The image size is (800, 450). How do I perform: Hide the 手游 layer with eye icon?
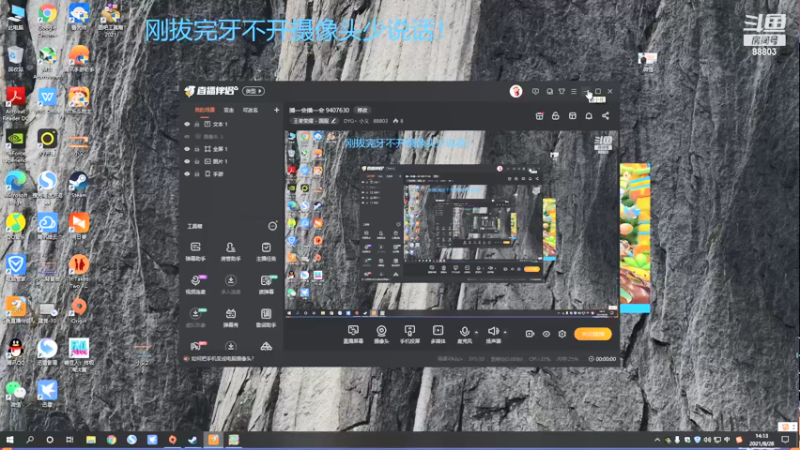point(187,174)
